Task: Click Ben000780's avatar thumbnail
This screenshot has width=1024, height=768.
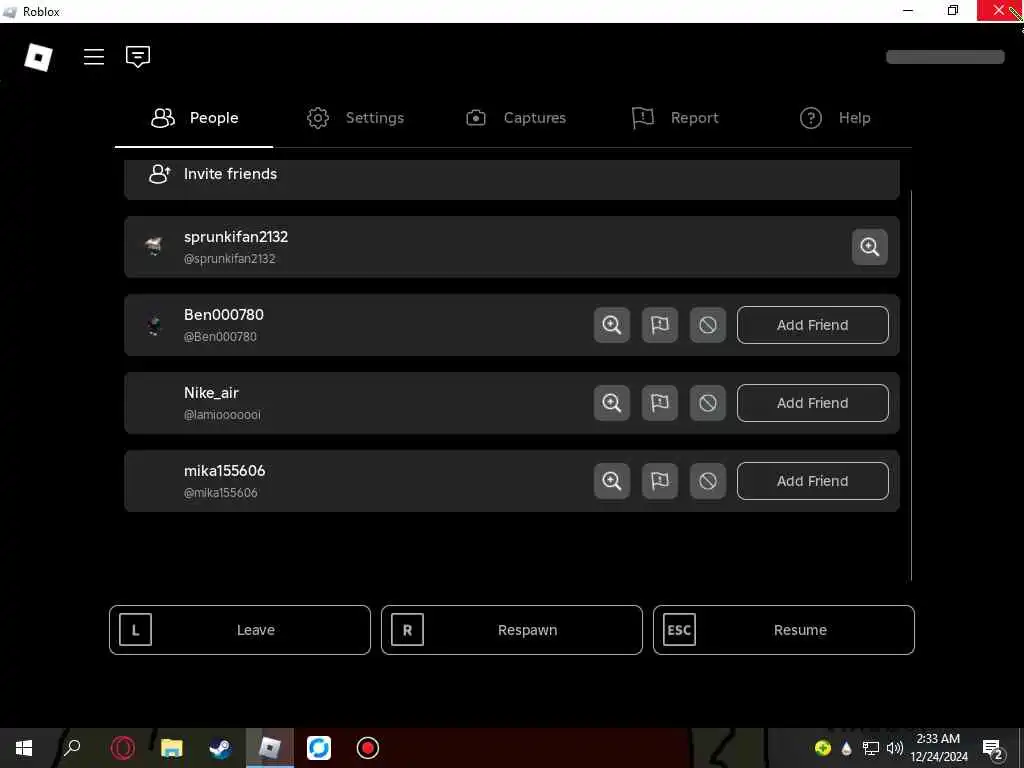Action: (154, 325)
